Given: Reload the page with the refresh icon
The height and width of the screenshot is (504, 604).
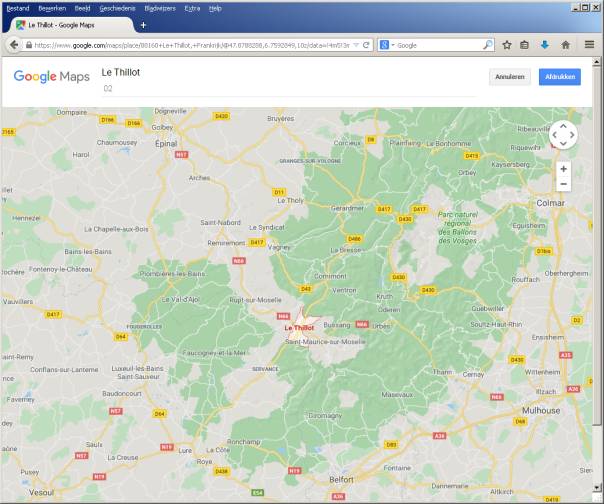Looking at the screenshot, I should point(366,45).
